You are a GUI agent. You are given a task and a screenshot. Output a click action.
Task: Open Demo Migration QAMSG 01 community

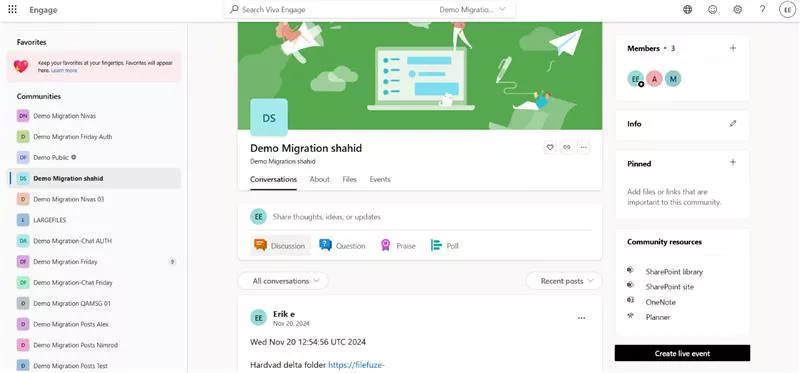94,304
